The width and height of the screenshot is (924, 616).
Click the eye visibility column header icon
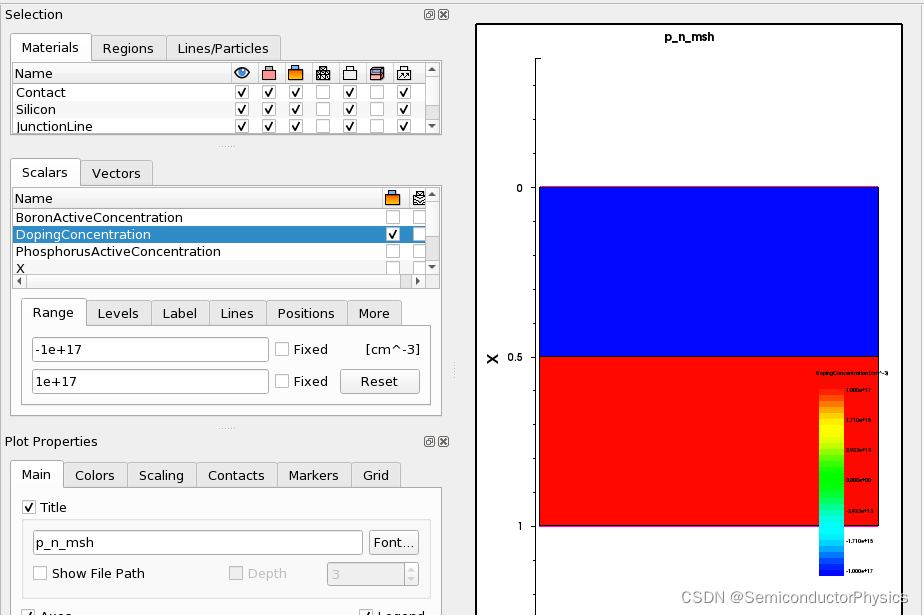pos(242,73)
